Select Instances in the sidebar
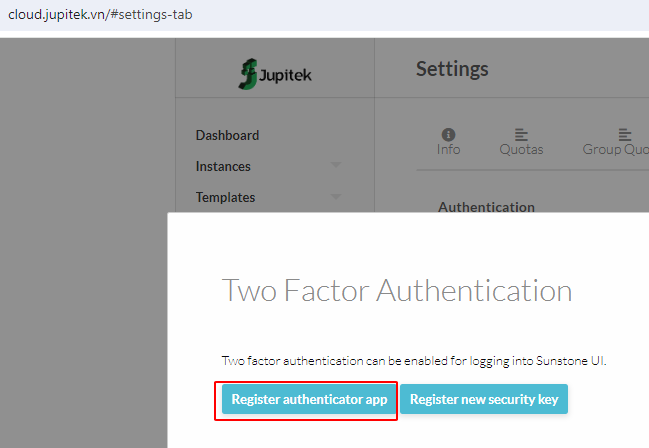The image size is (649, 448). tap(223, 166)
